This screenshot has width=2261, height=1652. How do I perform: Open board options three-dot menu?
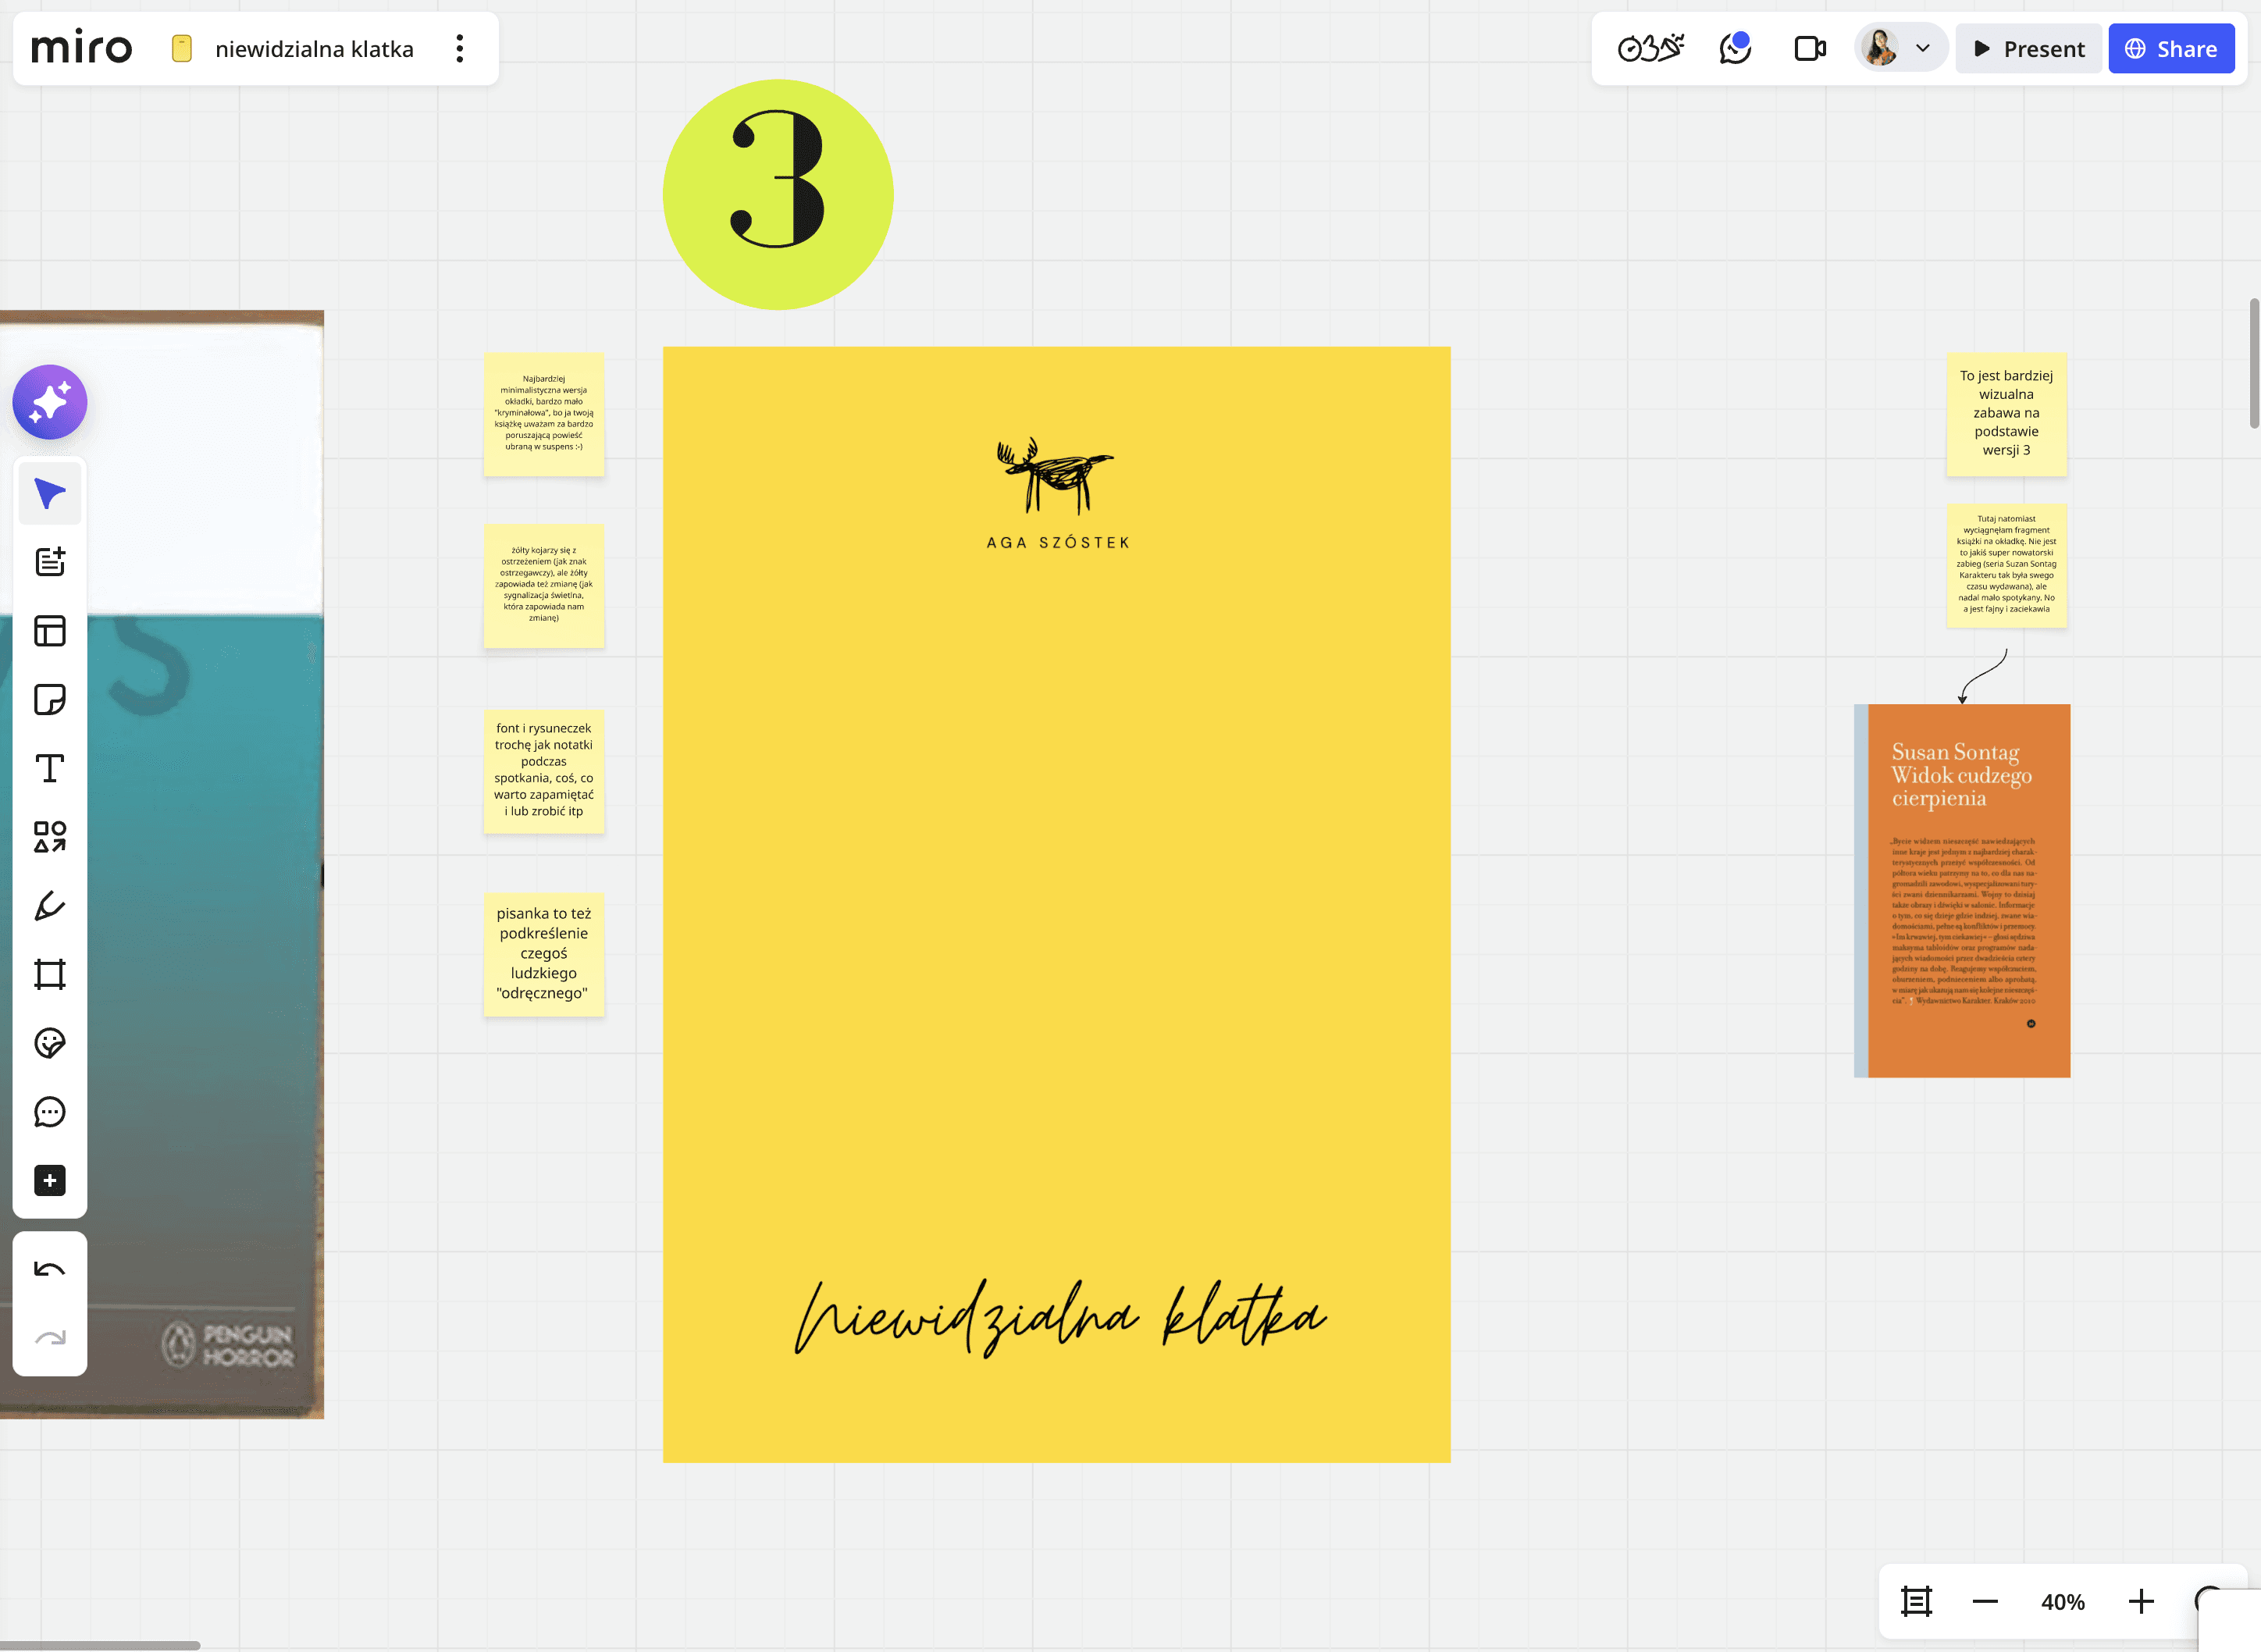[460, 49]
